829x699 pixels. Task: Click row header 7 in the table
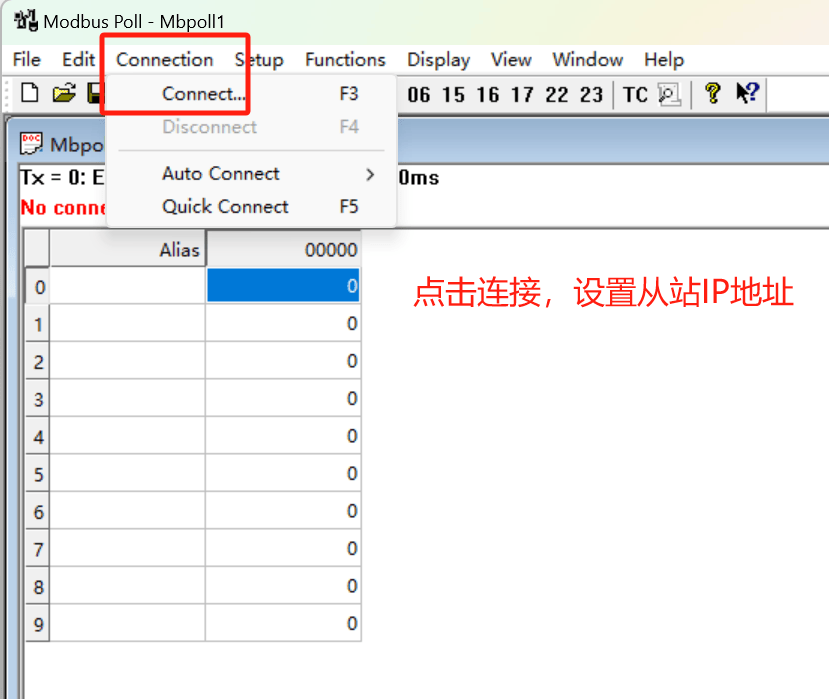click(38, 548)
